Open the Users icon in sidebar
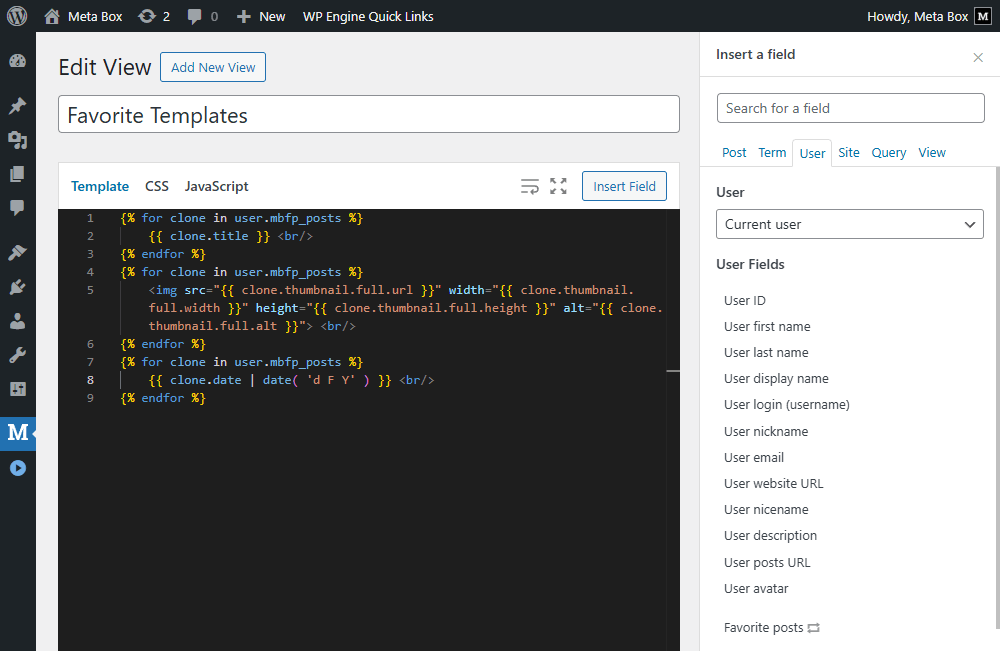Viewport: 1000px width, 651px height. [17, 321]
